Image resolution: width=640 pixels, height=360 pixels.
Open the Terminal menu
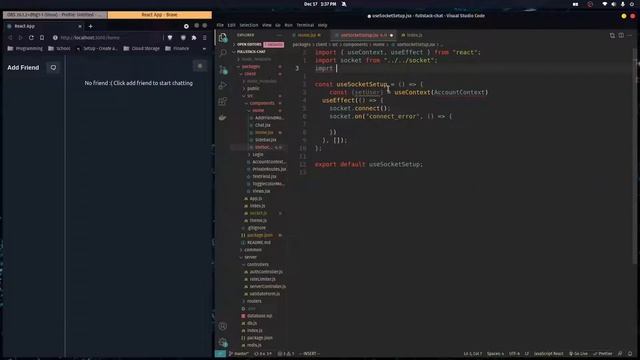(305, 25)
